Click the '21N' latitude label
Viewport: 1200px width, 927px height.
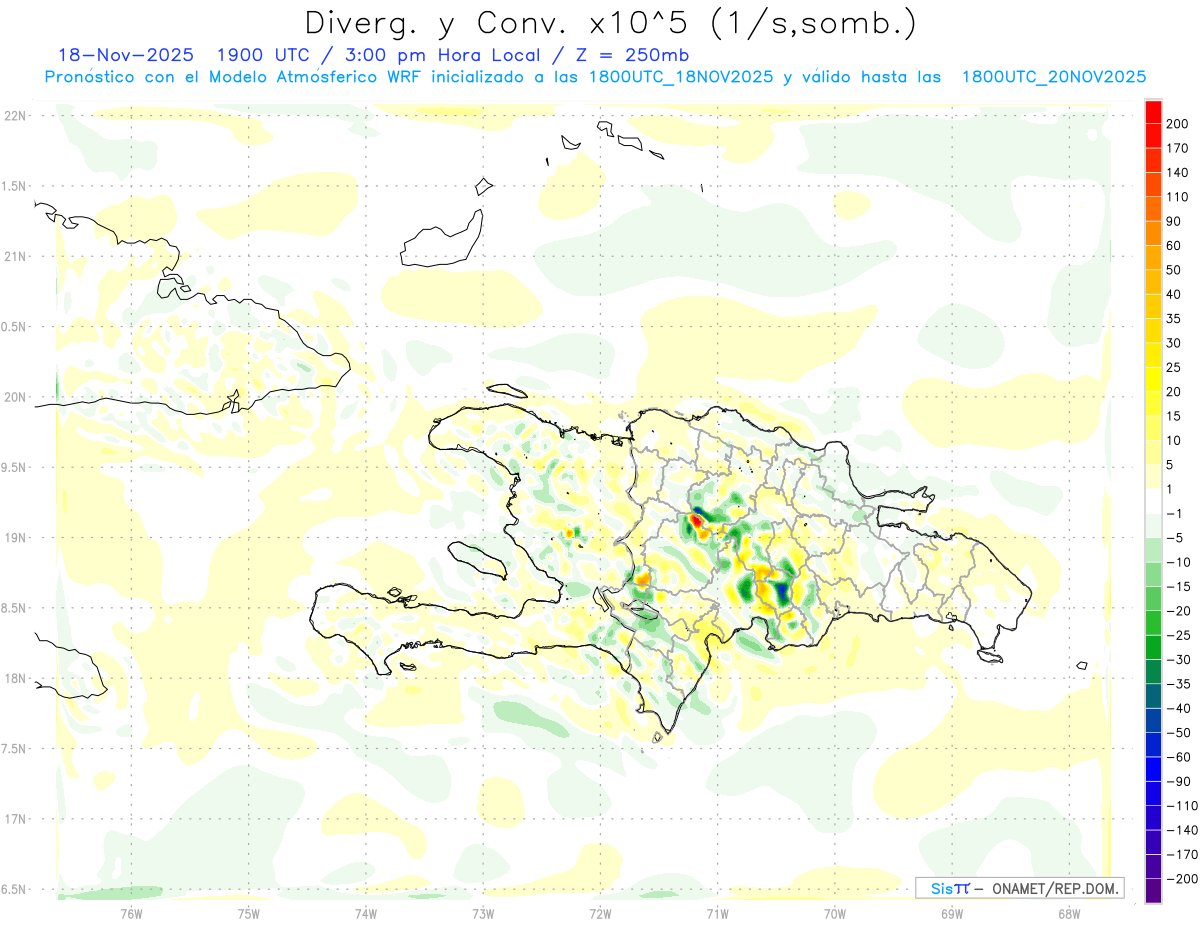[15, 257]
